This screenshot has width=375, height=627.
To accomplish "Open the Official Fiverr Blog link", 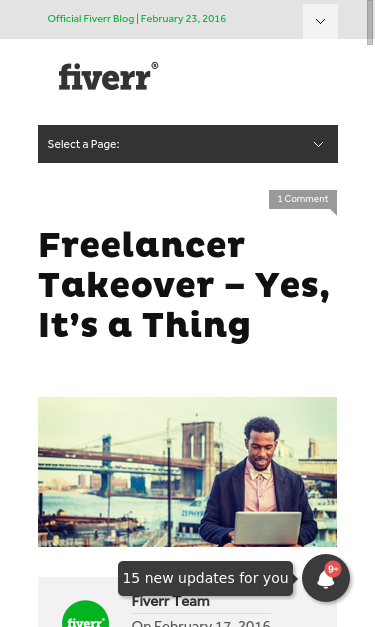I will tap(91, 19).
